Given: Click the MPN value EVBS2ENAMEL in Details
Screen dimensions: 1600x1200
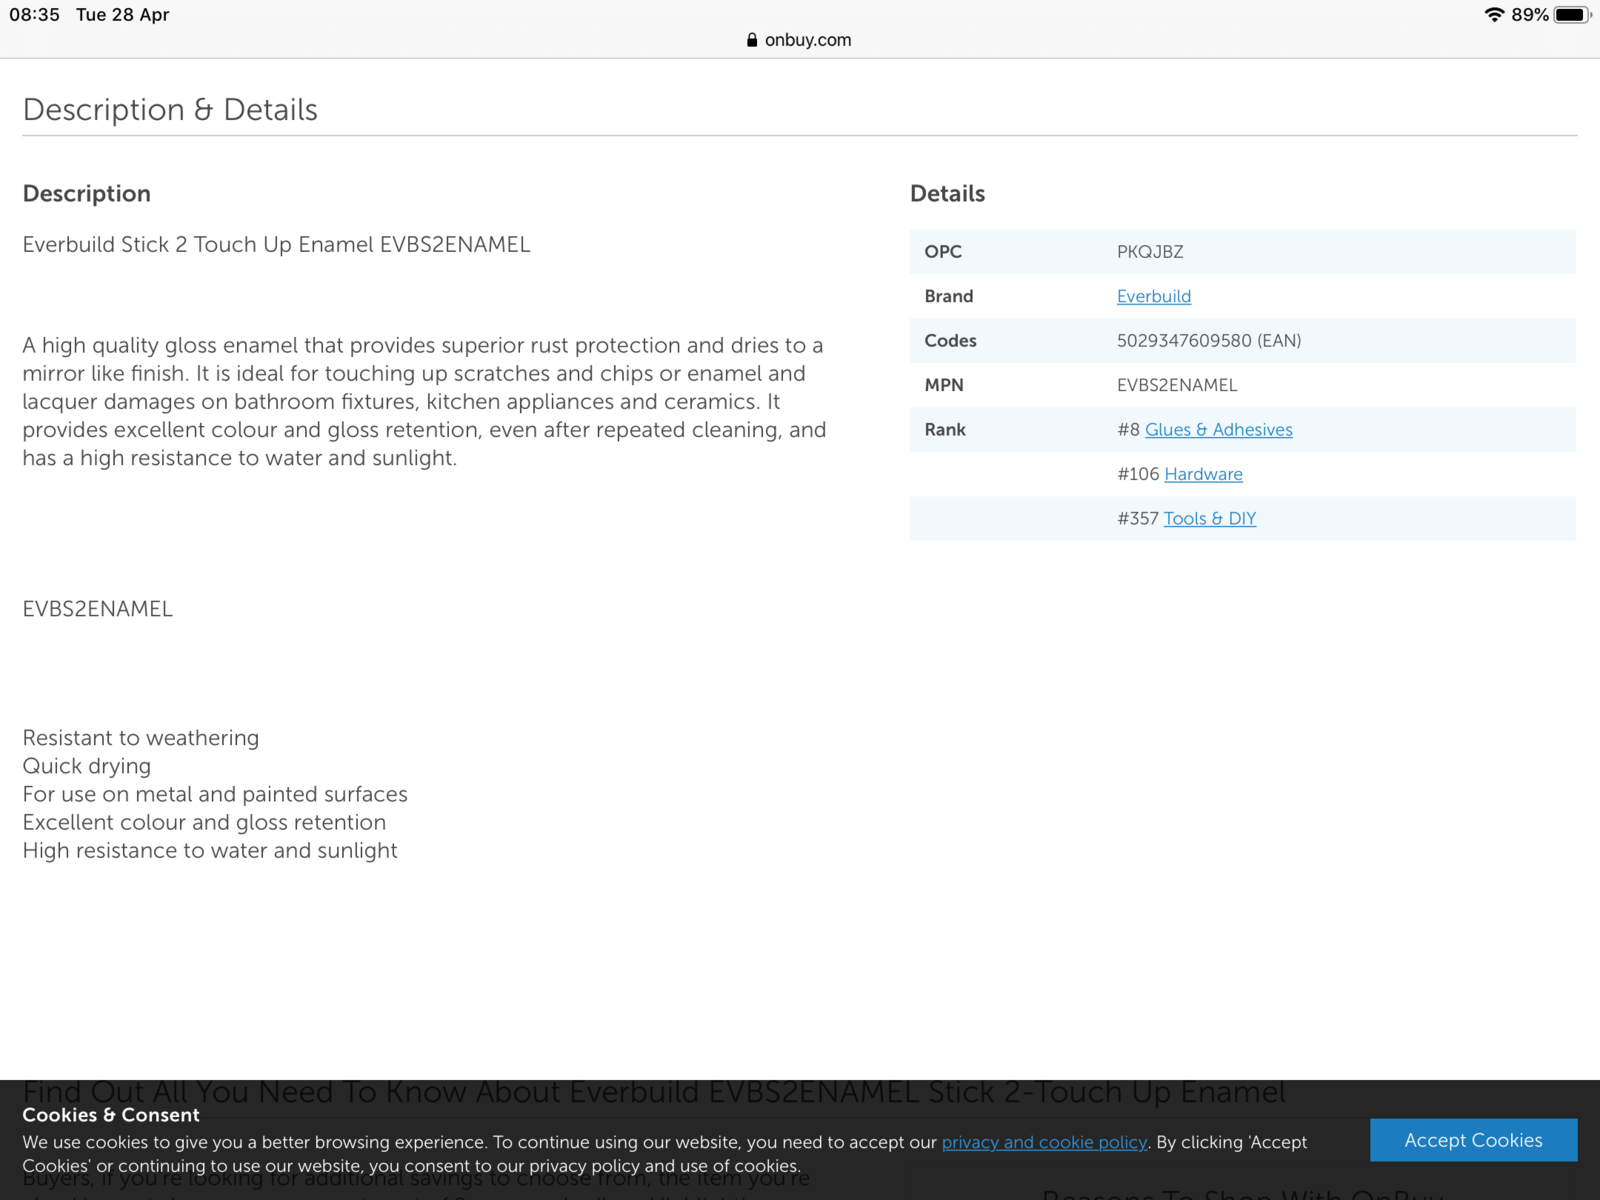Looking at the screenshot, I should [1177, 385].
